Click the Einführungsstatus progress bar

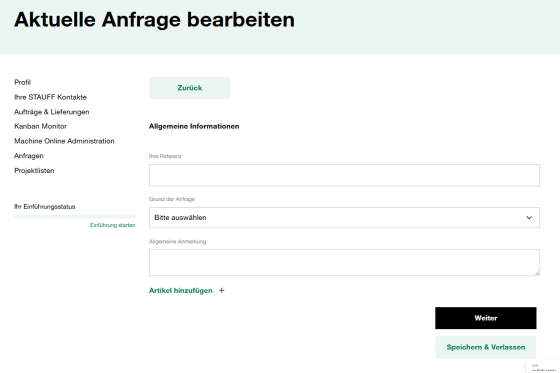75,217
